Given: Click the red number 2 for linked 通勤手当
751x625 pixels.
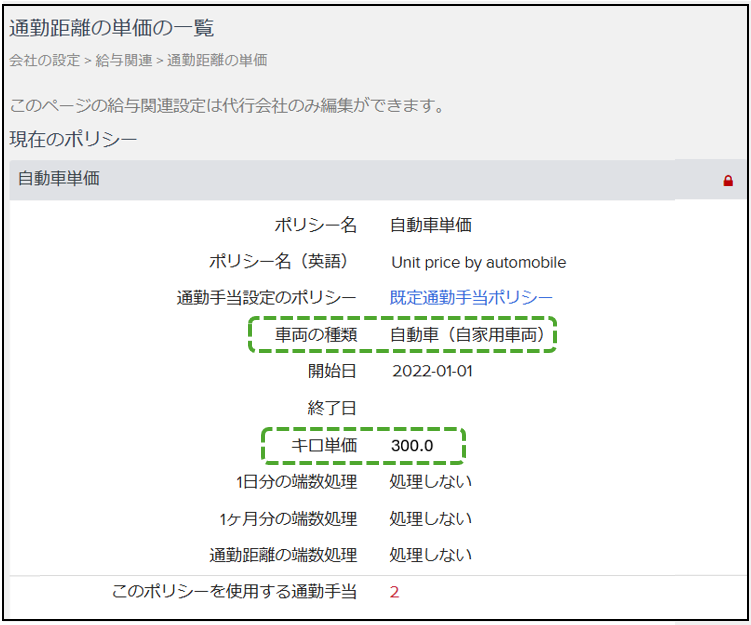Looking at the screenshot, I should pos(394,592).
